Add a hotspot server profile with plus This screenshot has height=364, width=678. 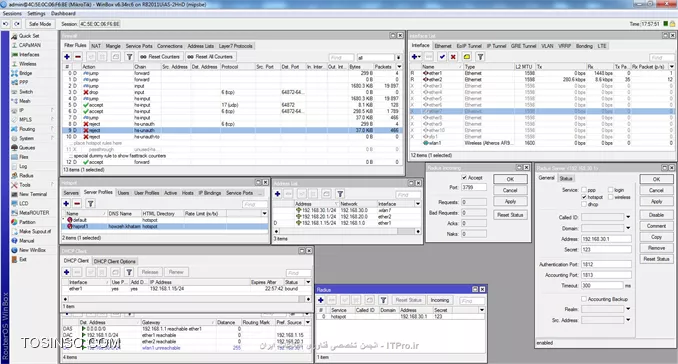point(66,204)
